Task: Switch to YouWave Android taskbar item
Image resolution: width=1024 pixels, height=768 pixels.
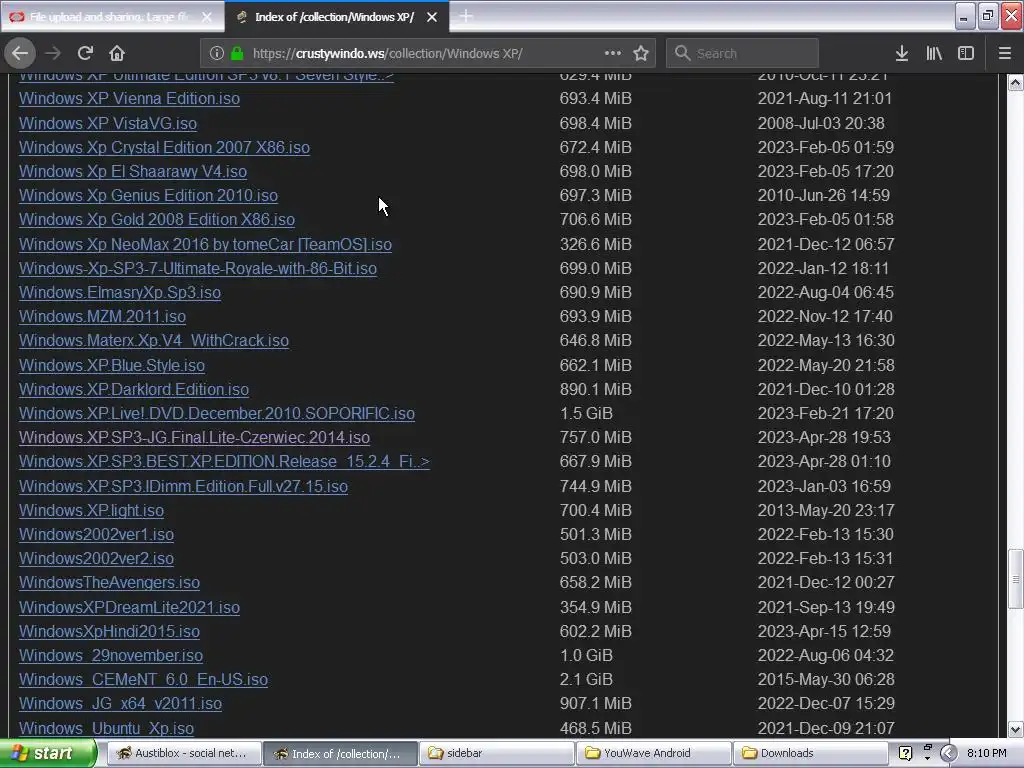Action: pyautogui.click(x=653, y=754)
